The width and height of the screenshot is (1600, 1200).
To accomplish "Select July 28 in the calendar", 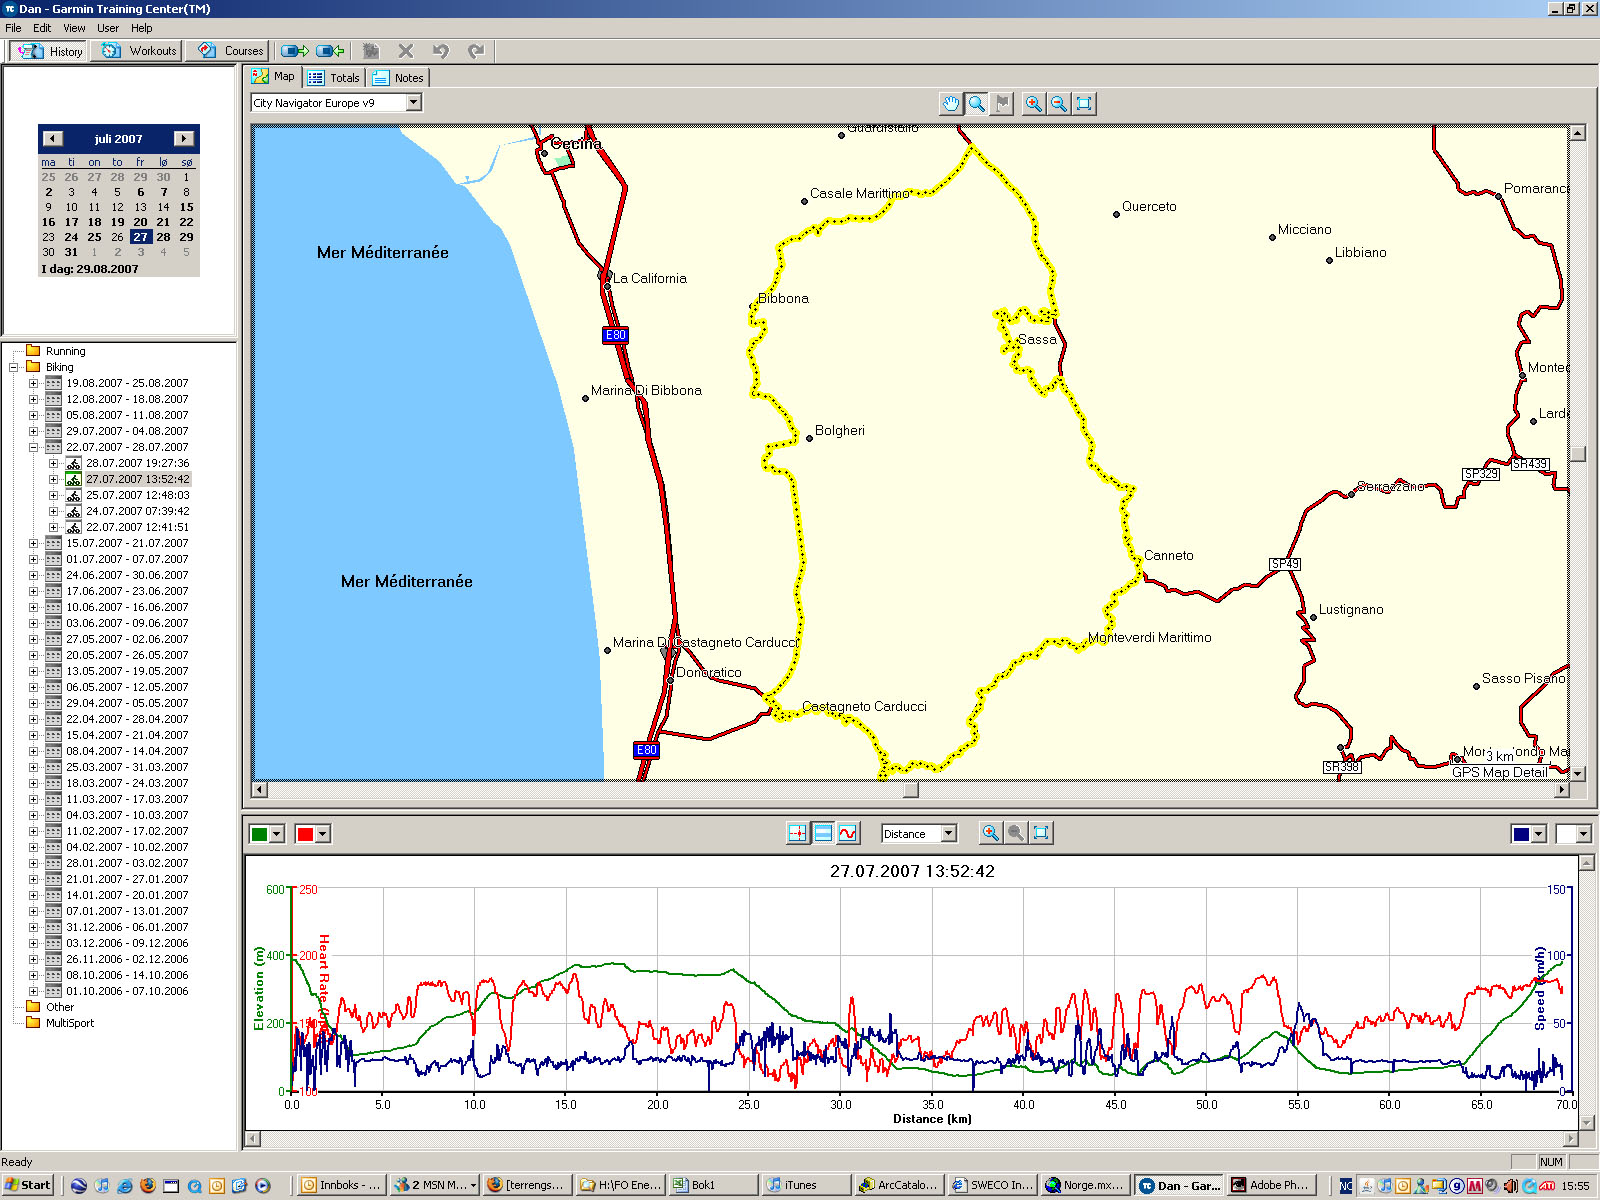I will pyautogui.click(x=163, y=237).
